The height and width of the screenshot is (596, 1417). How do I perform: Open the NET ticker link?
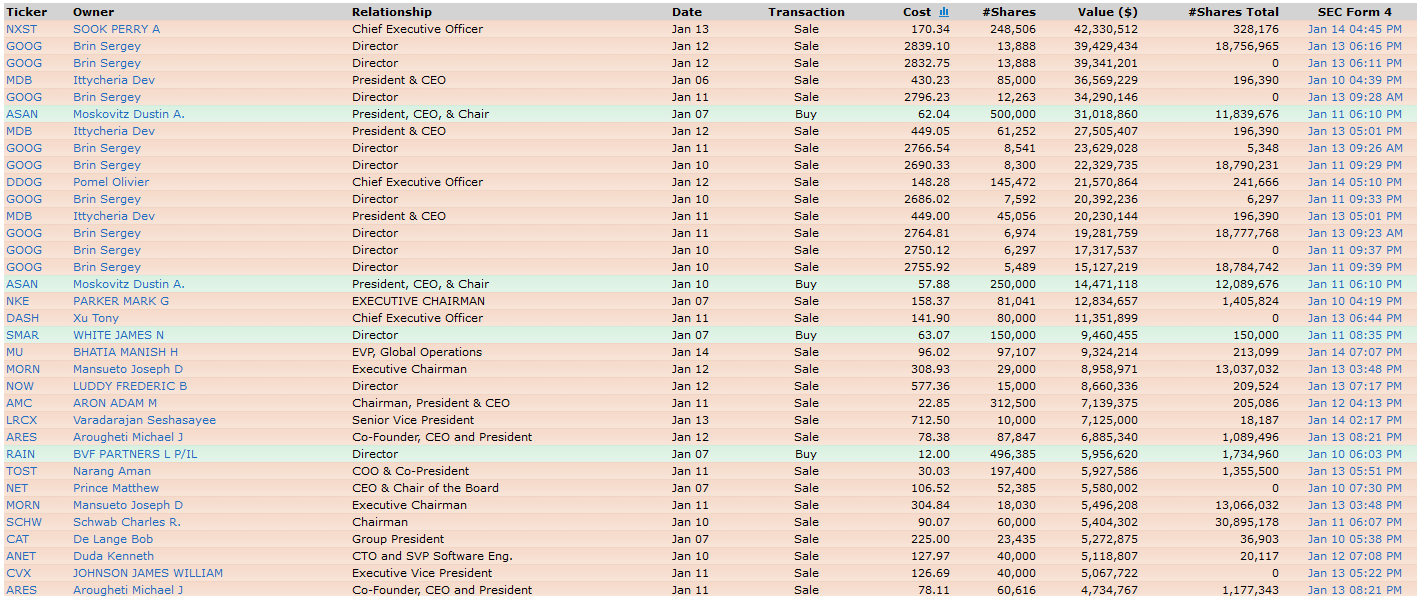pyautogui.click(x=18, y=488)
